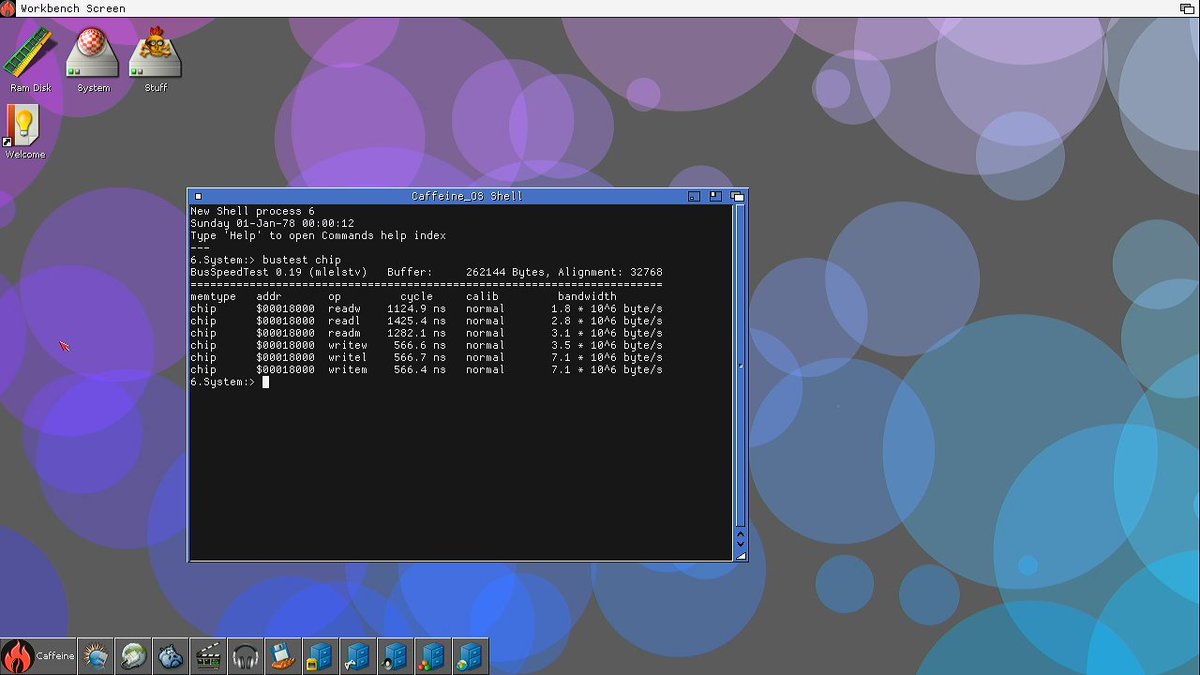This screenshot has width=1200, height=675.
Task: Launch the floppy disk dock icon
Action: click(x=283, y=656)
